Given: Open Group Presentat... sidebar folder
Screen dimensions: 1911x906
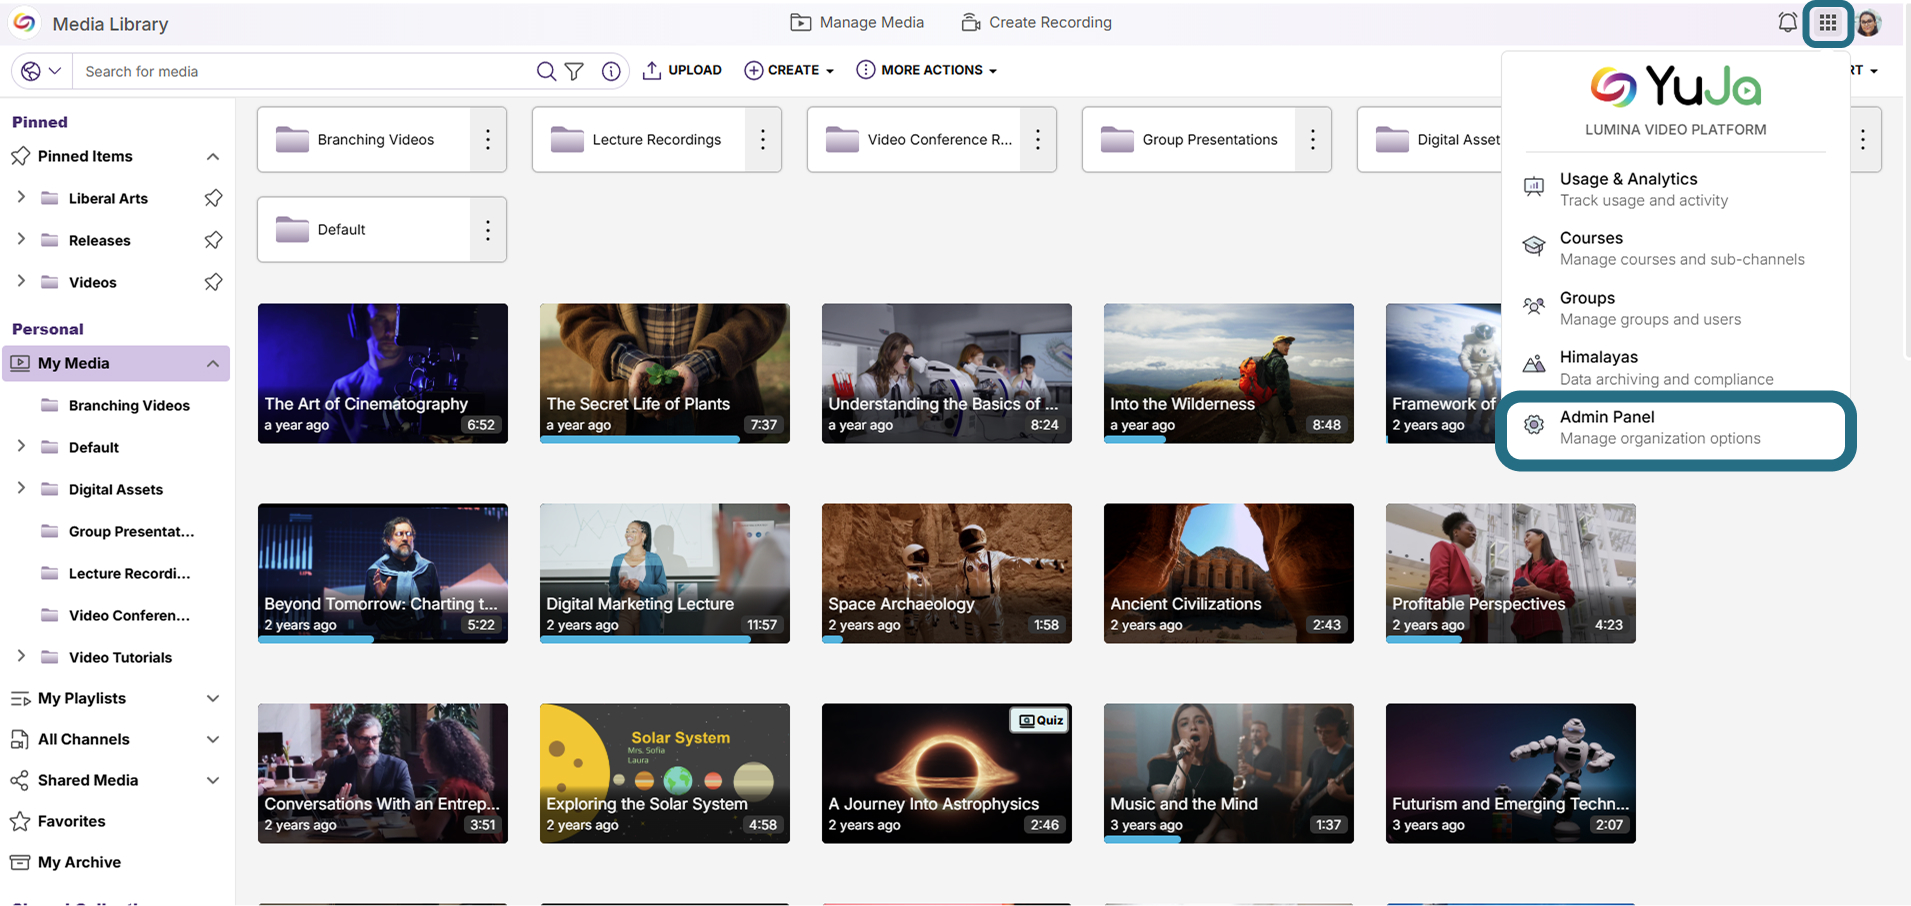Looking at the screenshot, I should click(x=116, y=531).
